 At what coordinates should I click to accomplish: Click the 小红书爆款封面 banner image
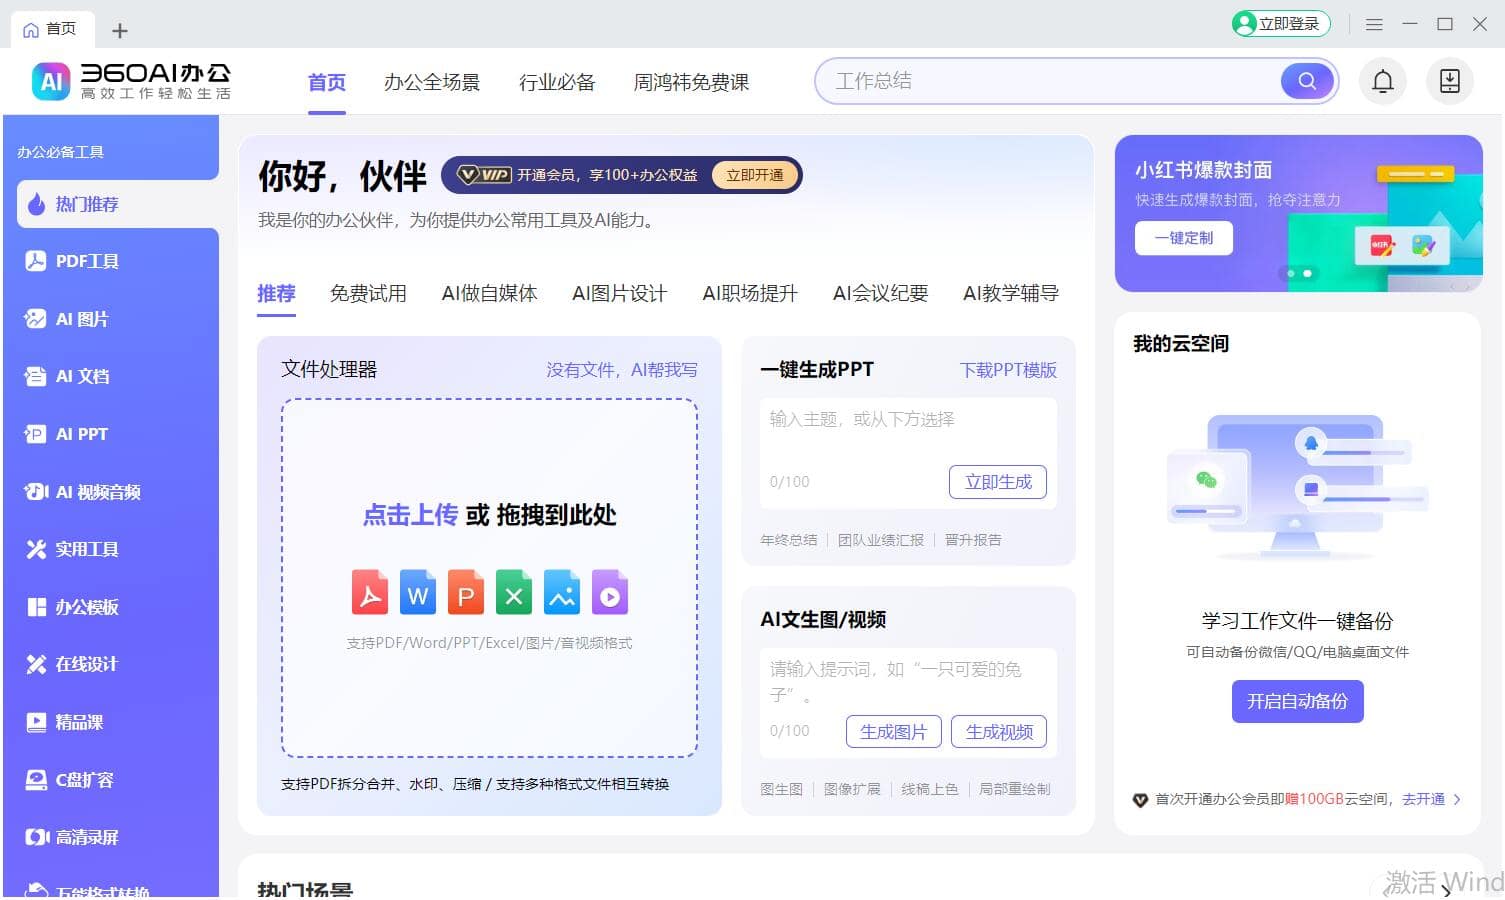(x=1299, y=213)
